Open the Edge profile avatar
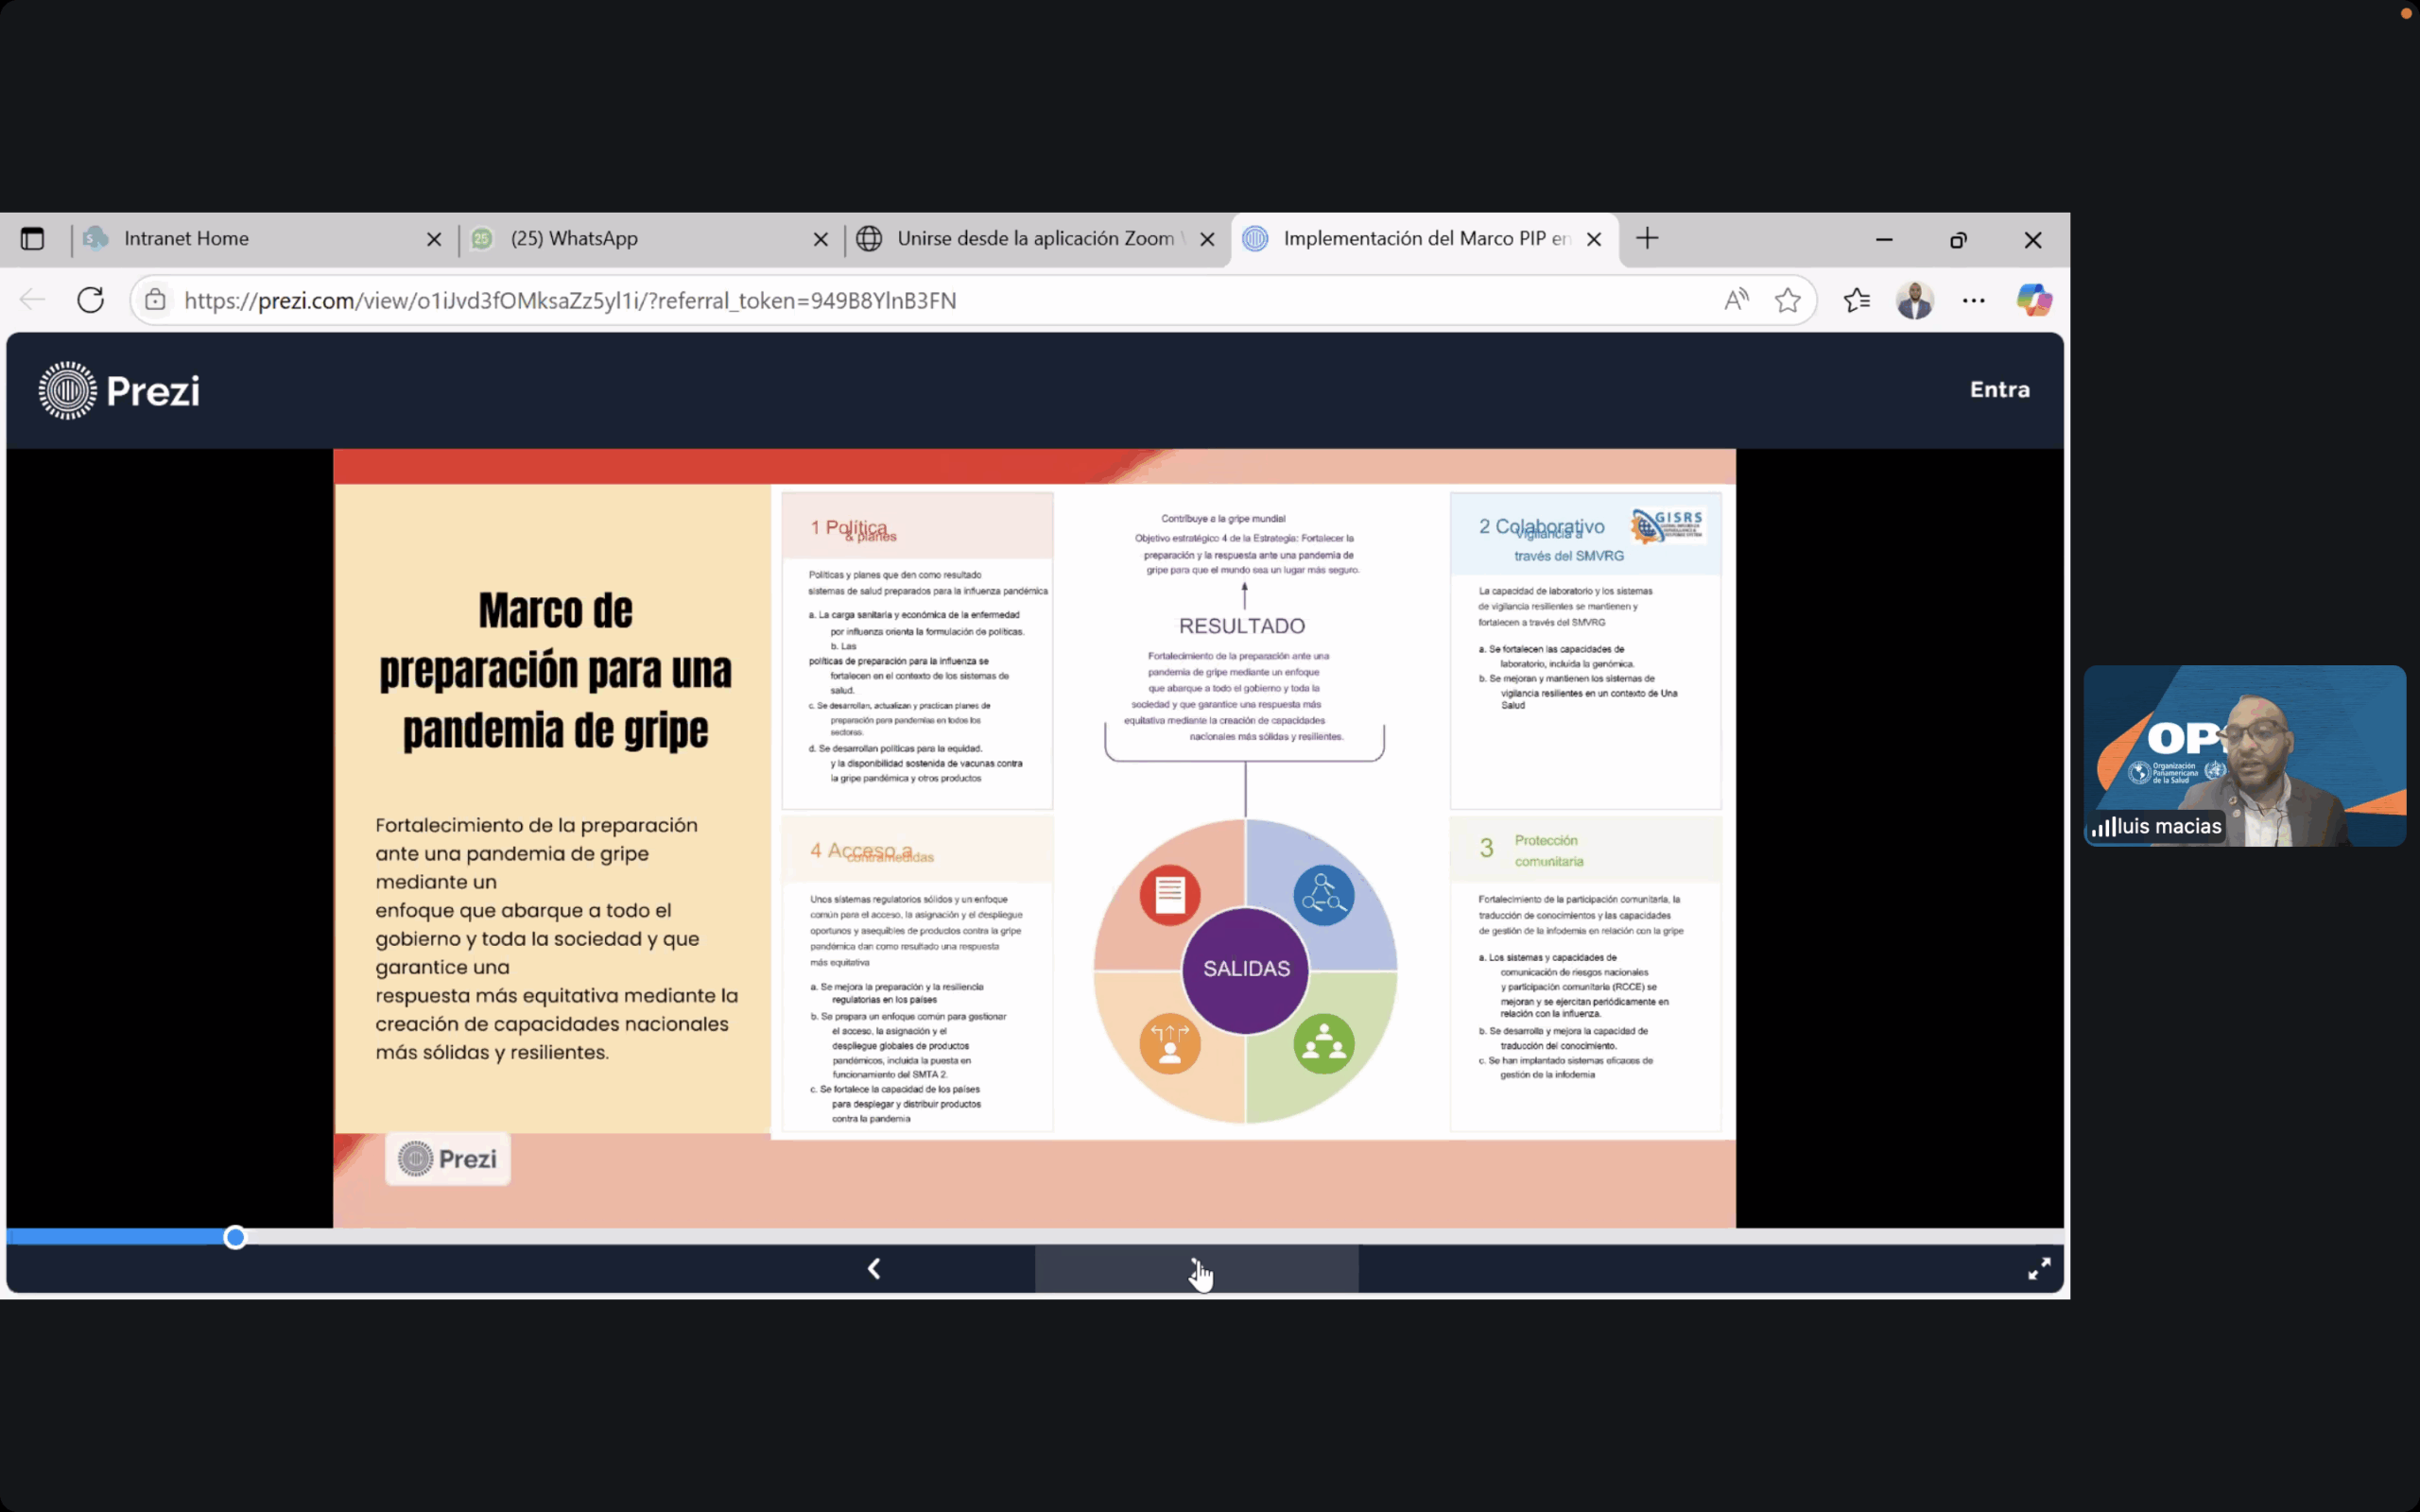The width and height of the screenshot is (2420, 1512). (x=1914, y=300)
